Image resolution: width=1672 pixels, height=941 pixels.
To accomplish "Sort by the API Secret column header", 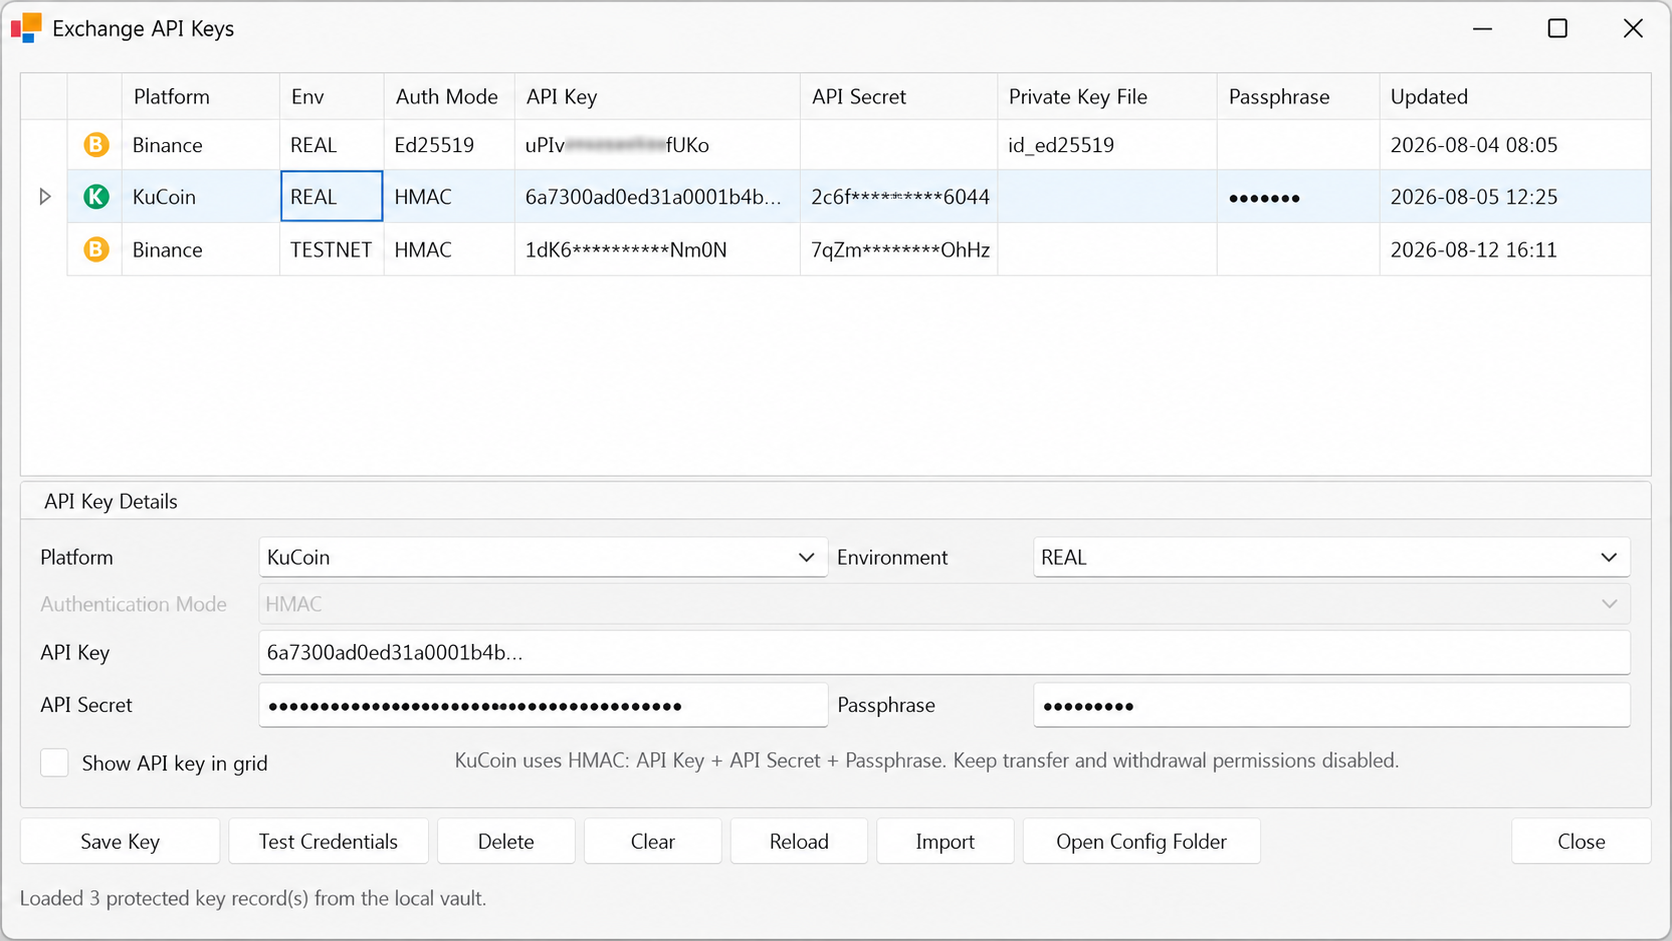I will (898, 97).
